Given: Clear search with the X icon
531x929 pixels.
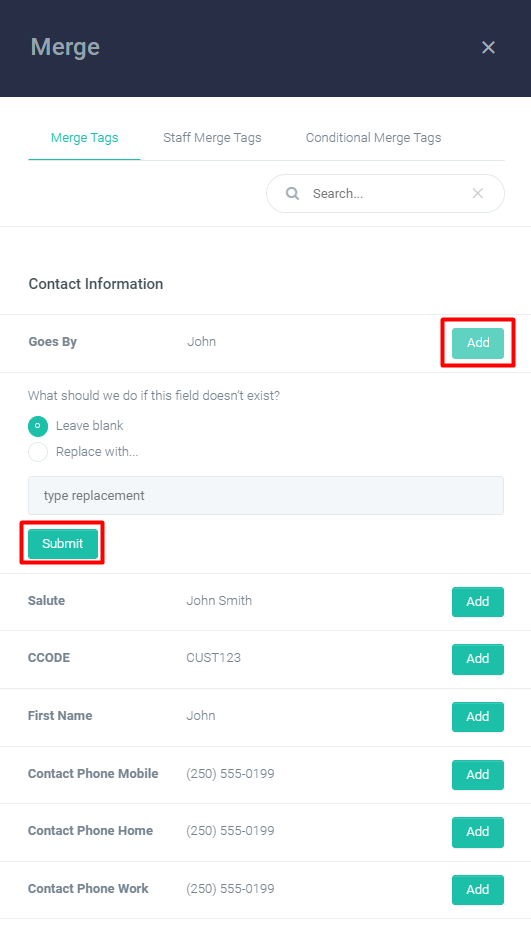Looking at the screenshot, I should click(x=478, y=193).
